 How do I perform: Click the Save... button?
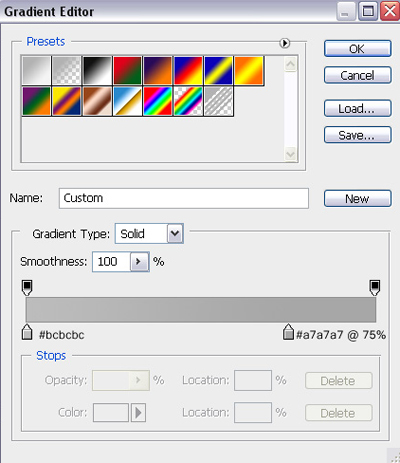357,135
